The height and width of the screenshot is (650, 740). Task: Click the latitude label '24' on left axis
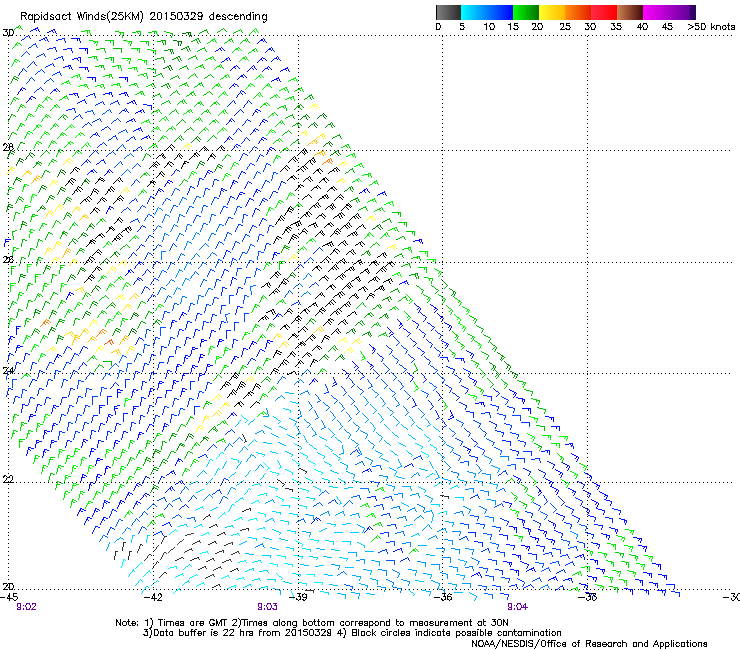[x=8, y=371]
